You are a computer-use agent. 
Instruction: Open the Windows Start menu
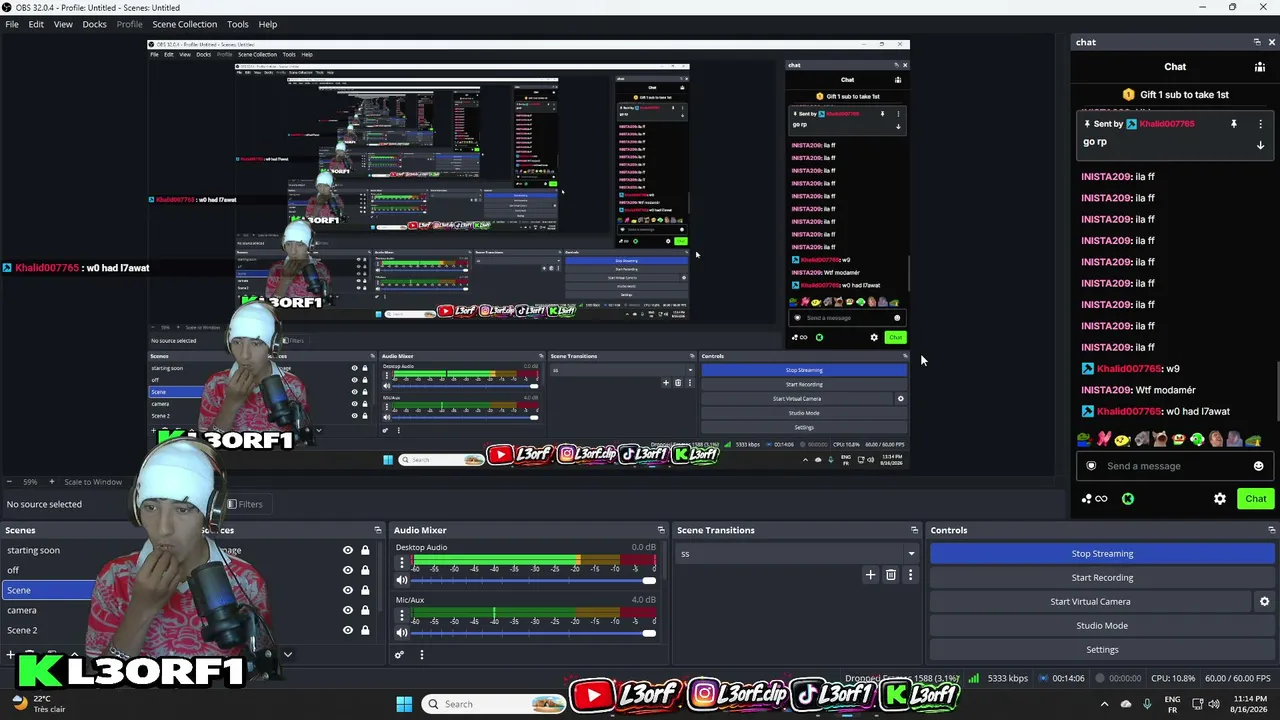point(404,704)
